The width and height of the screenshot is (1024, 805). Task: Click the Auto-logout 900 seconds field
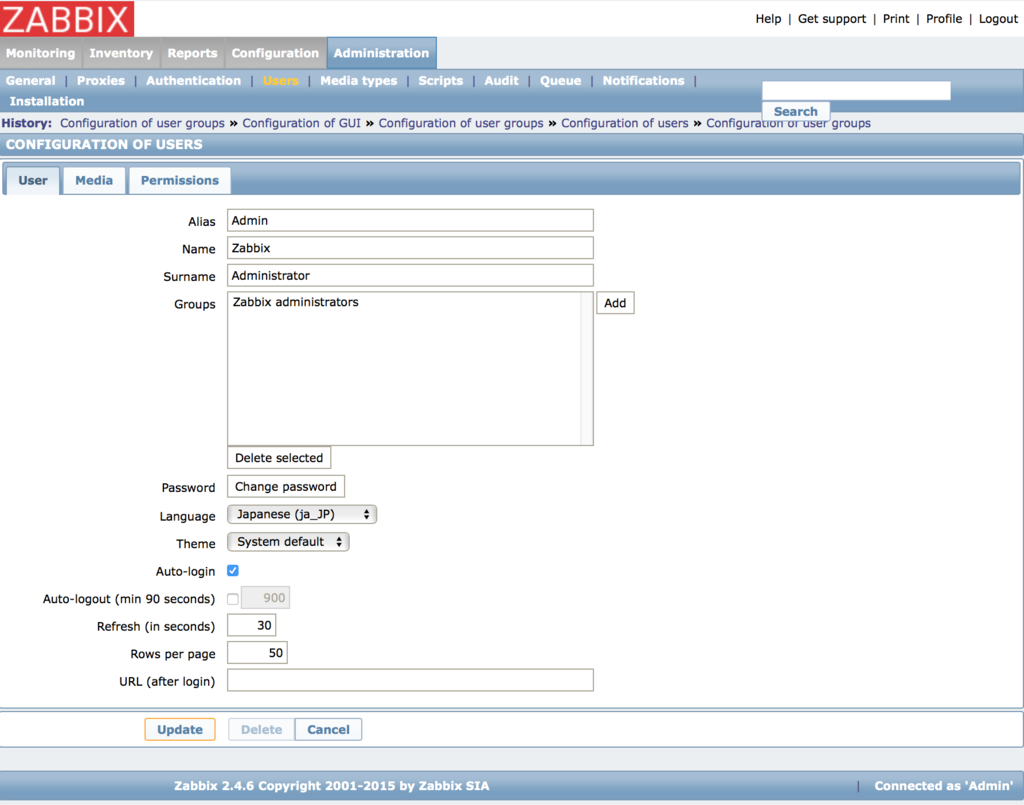(x=265, y=598)
